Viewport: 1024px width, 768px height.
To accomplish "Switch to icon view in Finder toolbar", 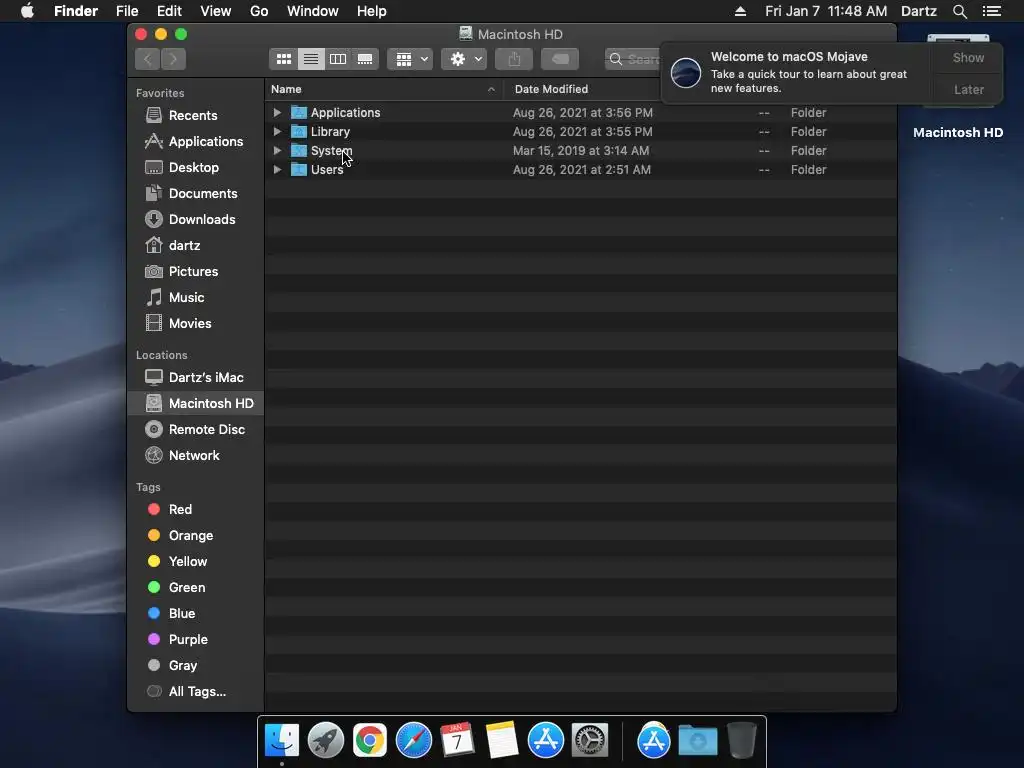I will tap(283, 59).
